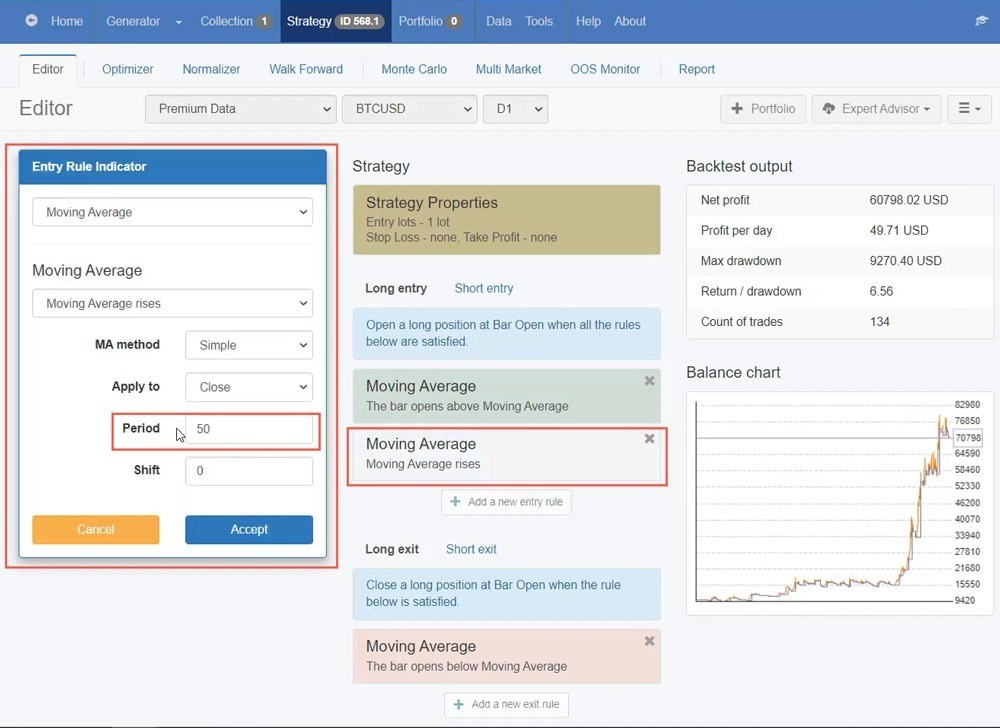Switch to the Optimizer tab
The height and width of the screenshot is (728, 1000).
[x=128, y=69]
